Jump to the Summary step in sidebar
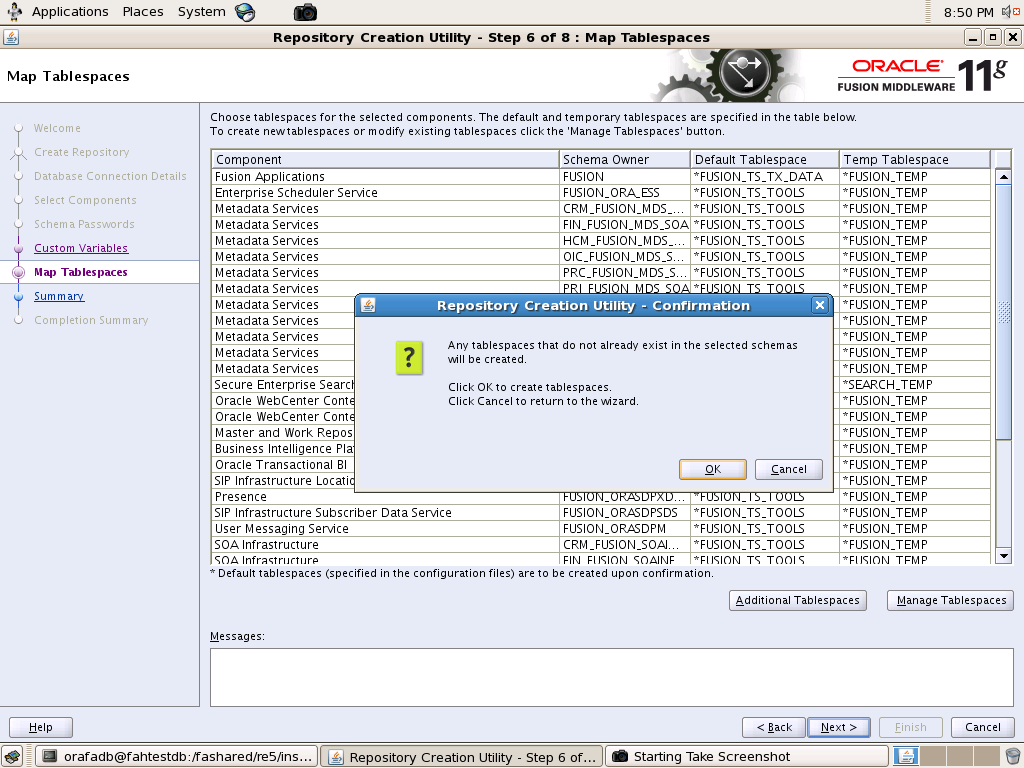Viewport: 1024px width, 768px height. (x=59, y=296)
